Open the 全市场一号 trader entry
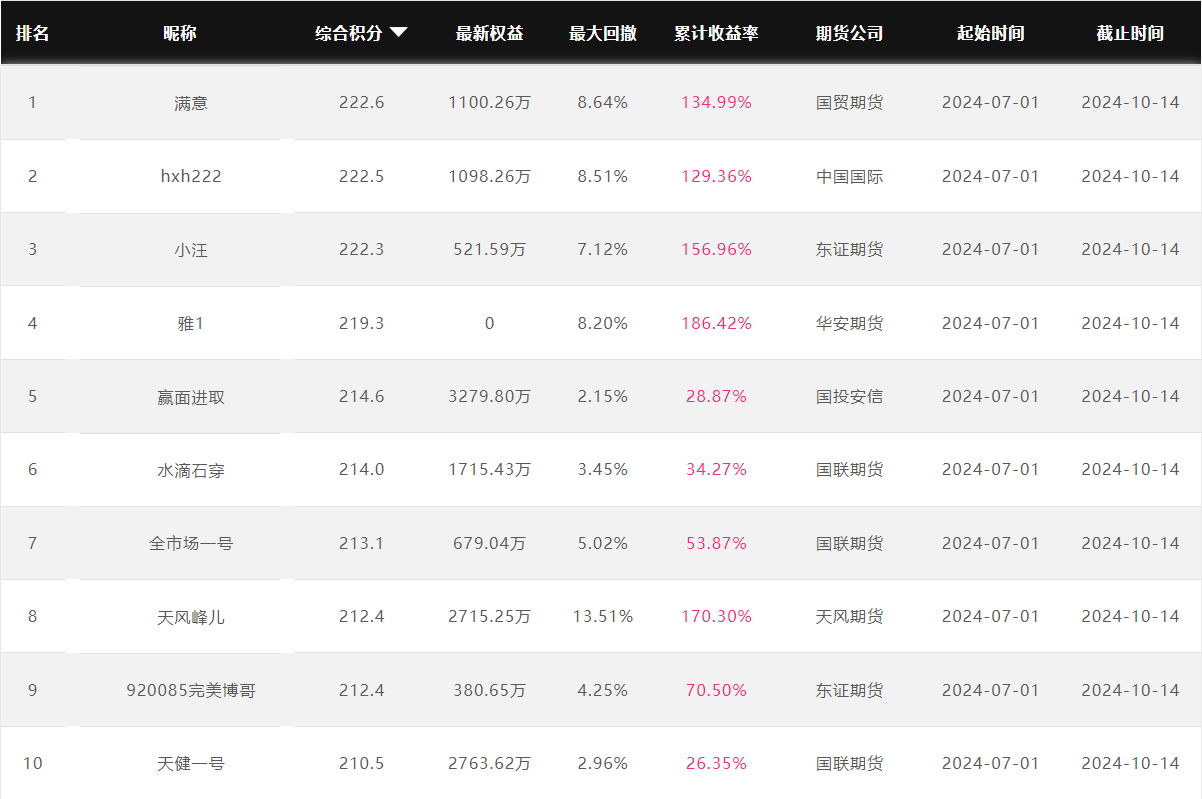The height and width of the screenshot is (799, 1202). [191, 544]
